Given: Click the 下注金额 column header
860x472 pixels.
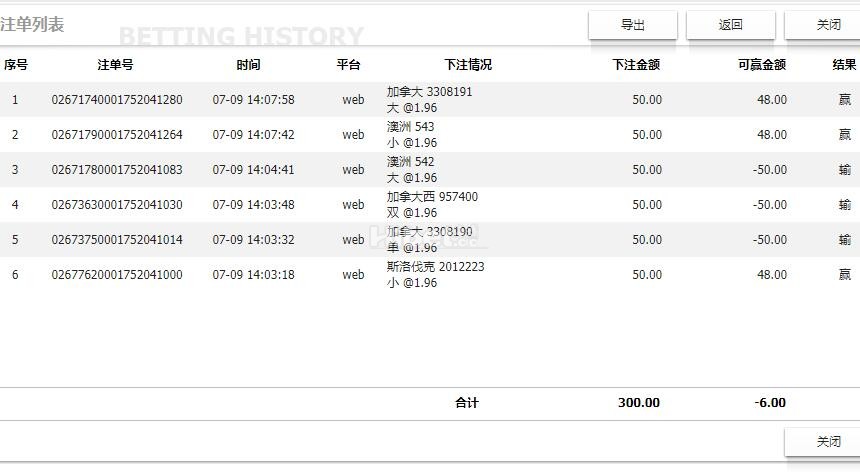Looking at the screenshot, I should [636, 65].
